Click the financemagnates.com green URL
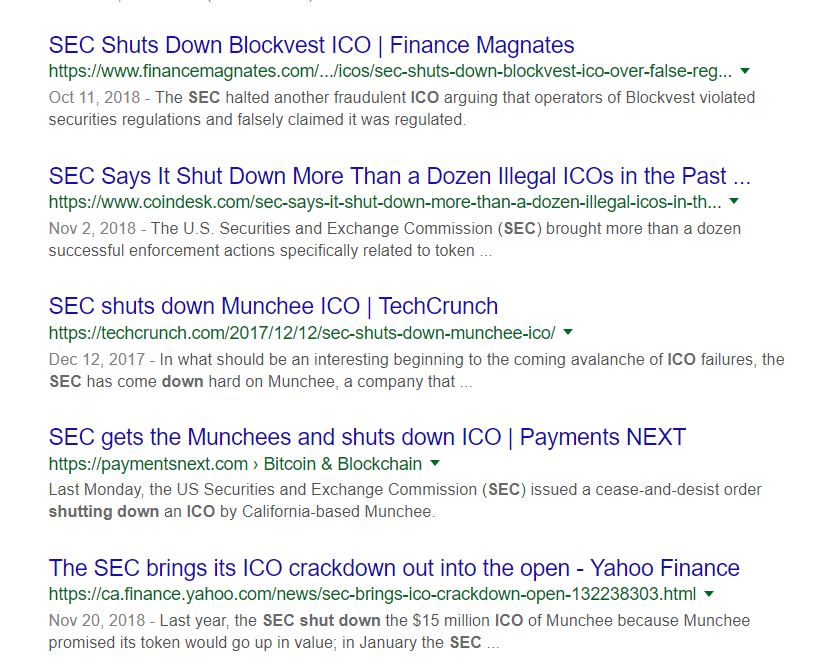The width and height of the screenshot is (834, 670). pos(390,72)
